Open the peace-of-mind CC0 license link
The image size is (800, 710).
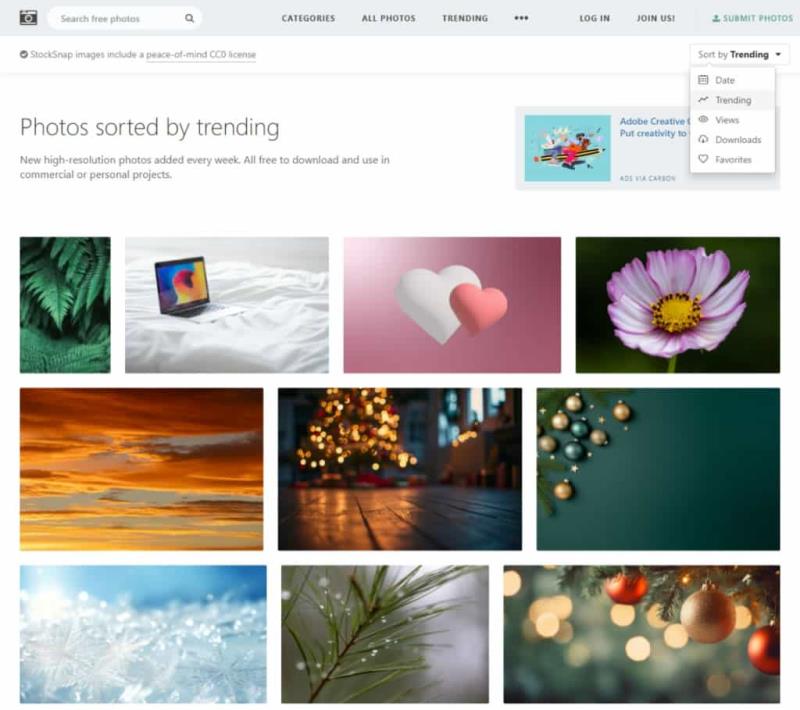coord(201,55)
